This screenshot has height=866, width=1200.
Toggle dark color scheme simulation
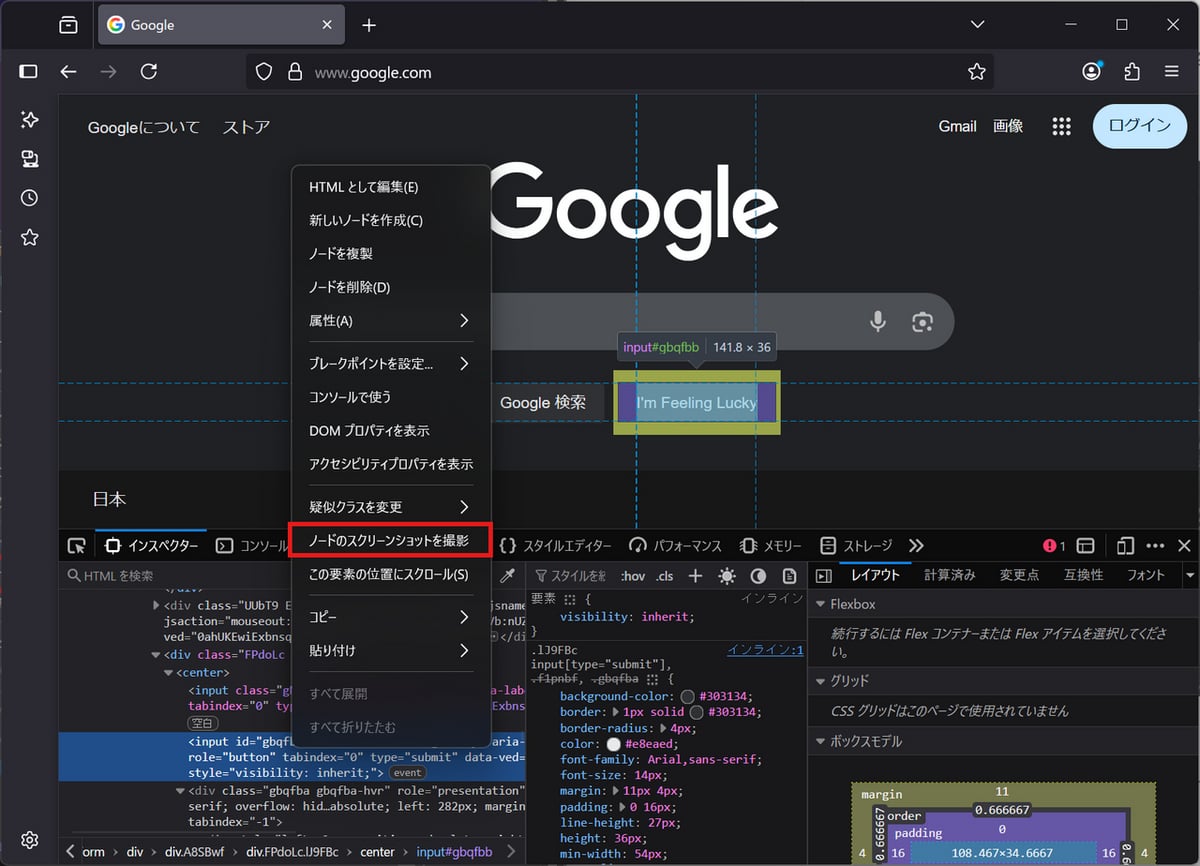[758, 576]
